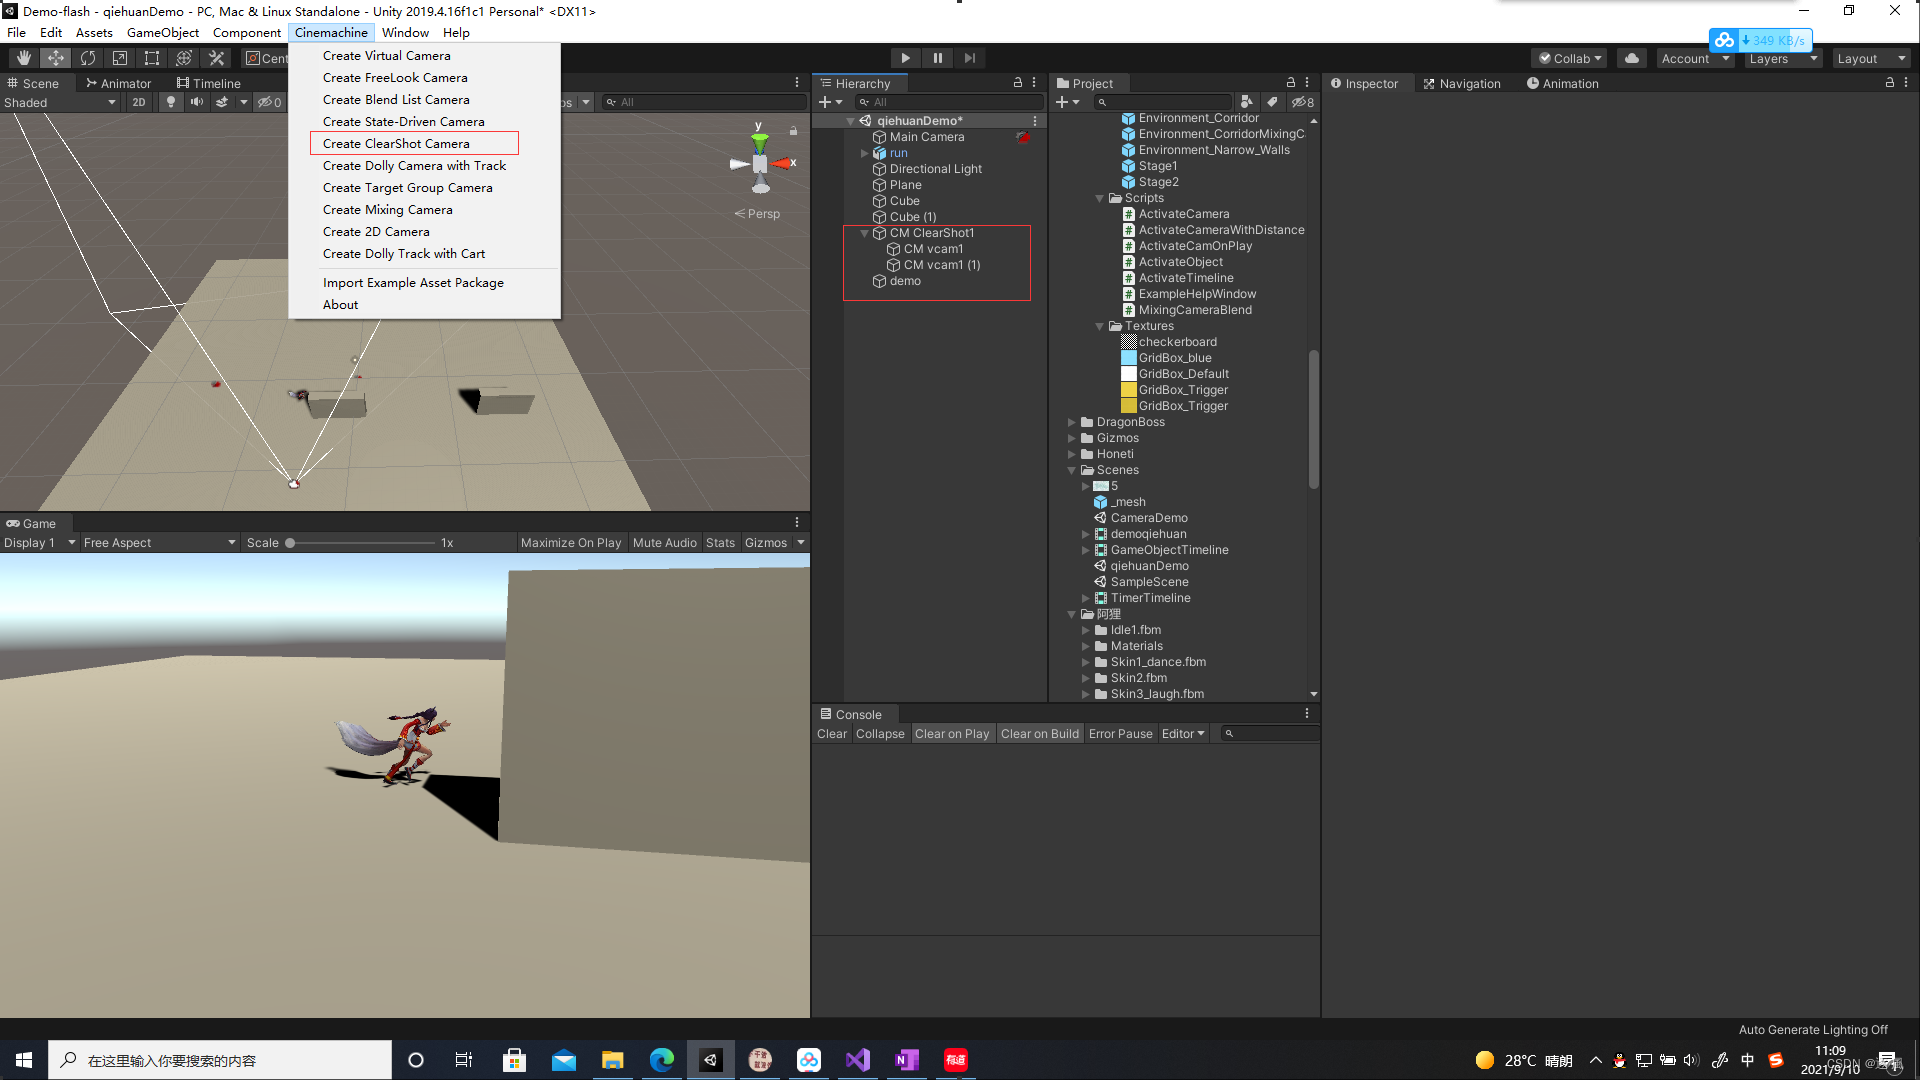The image size is (1920, 1080).
Task: Click the Hierarchy search field
Action: click(x=949, y=102)
